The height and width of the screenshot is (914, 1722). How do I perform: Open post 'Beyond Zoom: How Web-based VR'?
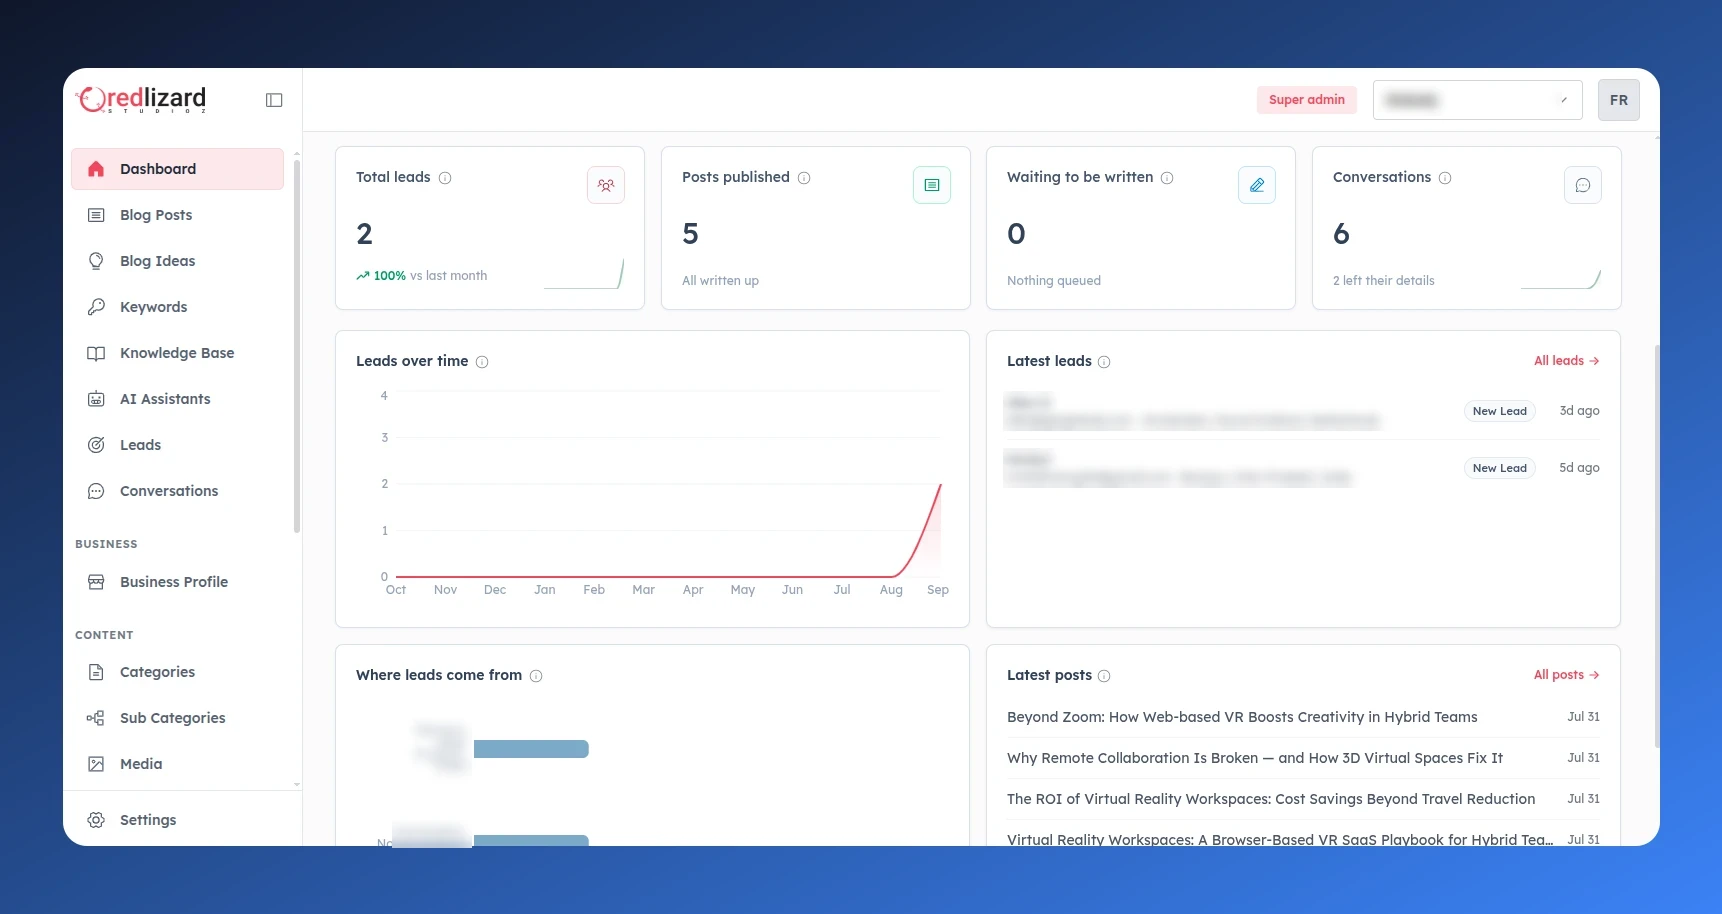coord(1242,717)
